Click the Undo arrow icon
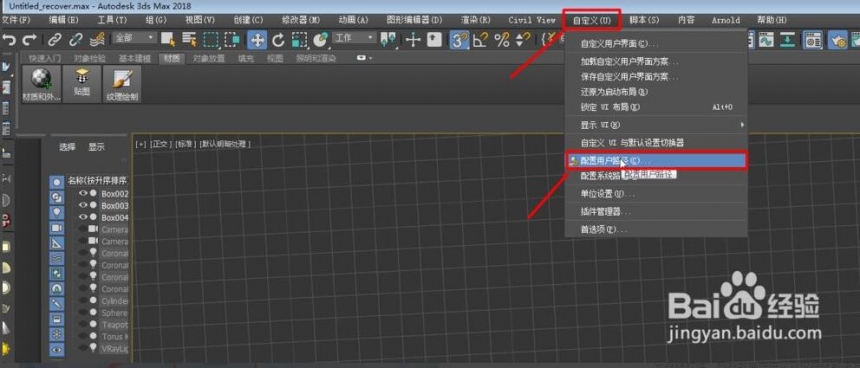860x368 pixels. [x=9, y=39]
